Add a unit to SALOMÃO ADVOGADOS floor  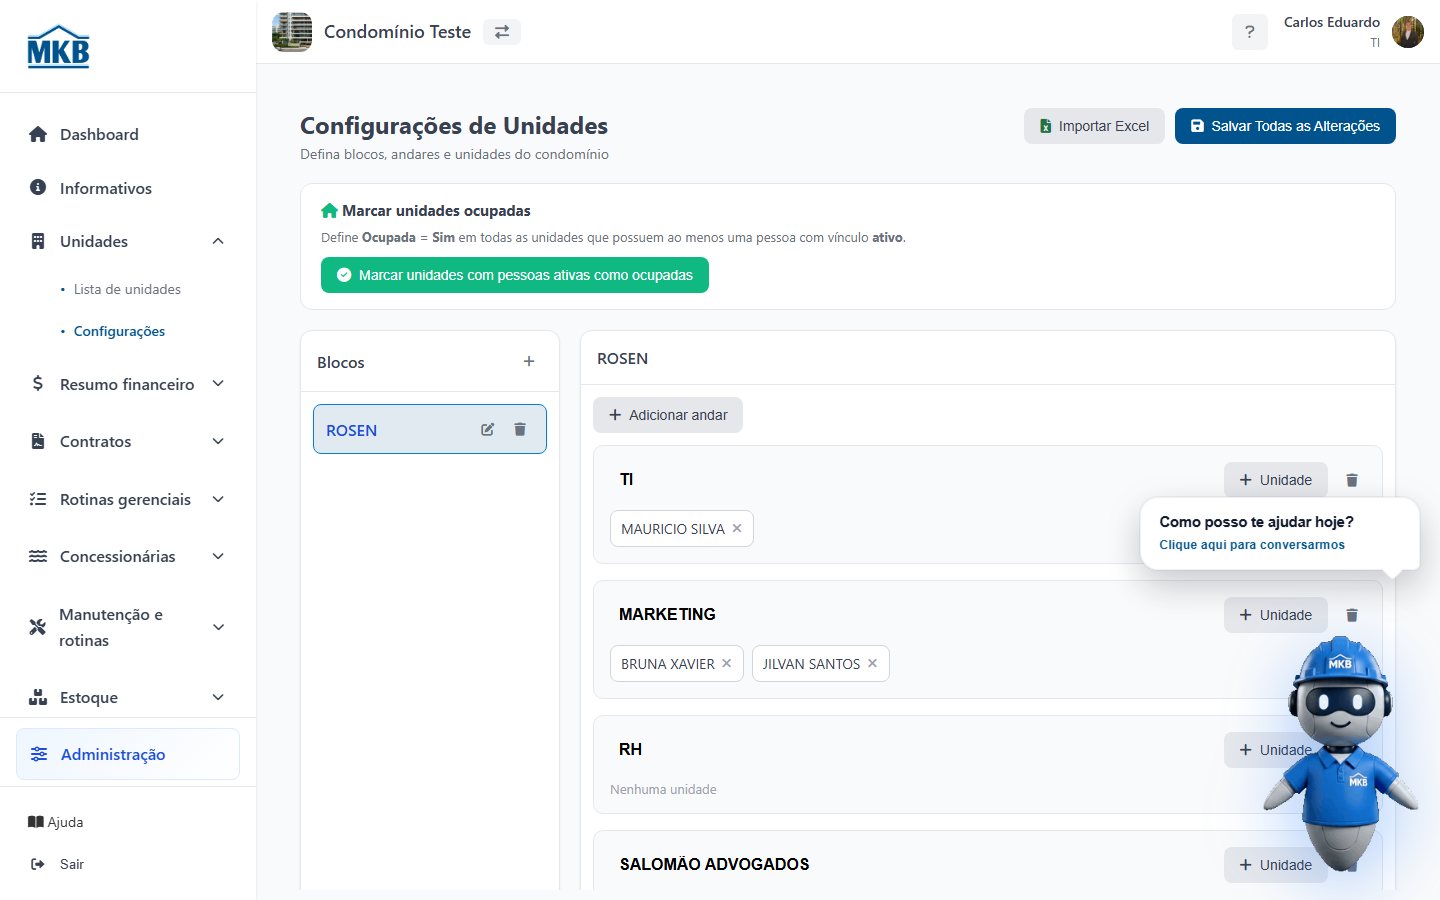1275,865
